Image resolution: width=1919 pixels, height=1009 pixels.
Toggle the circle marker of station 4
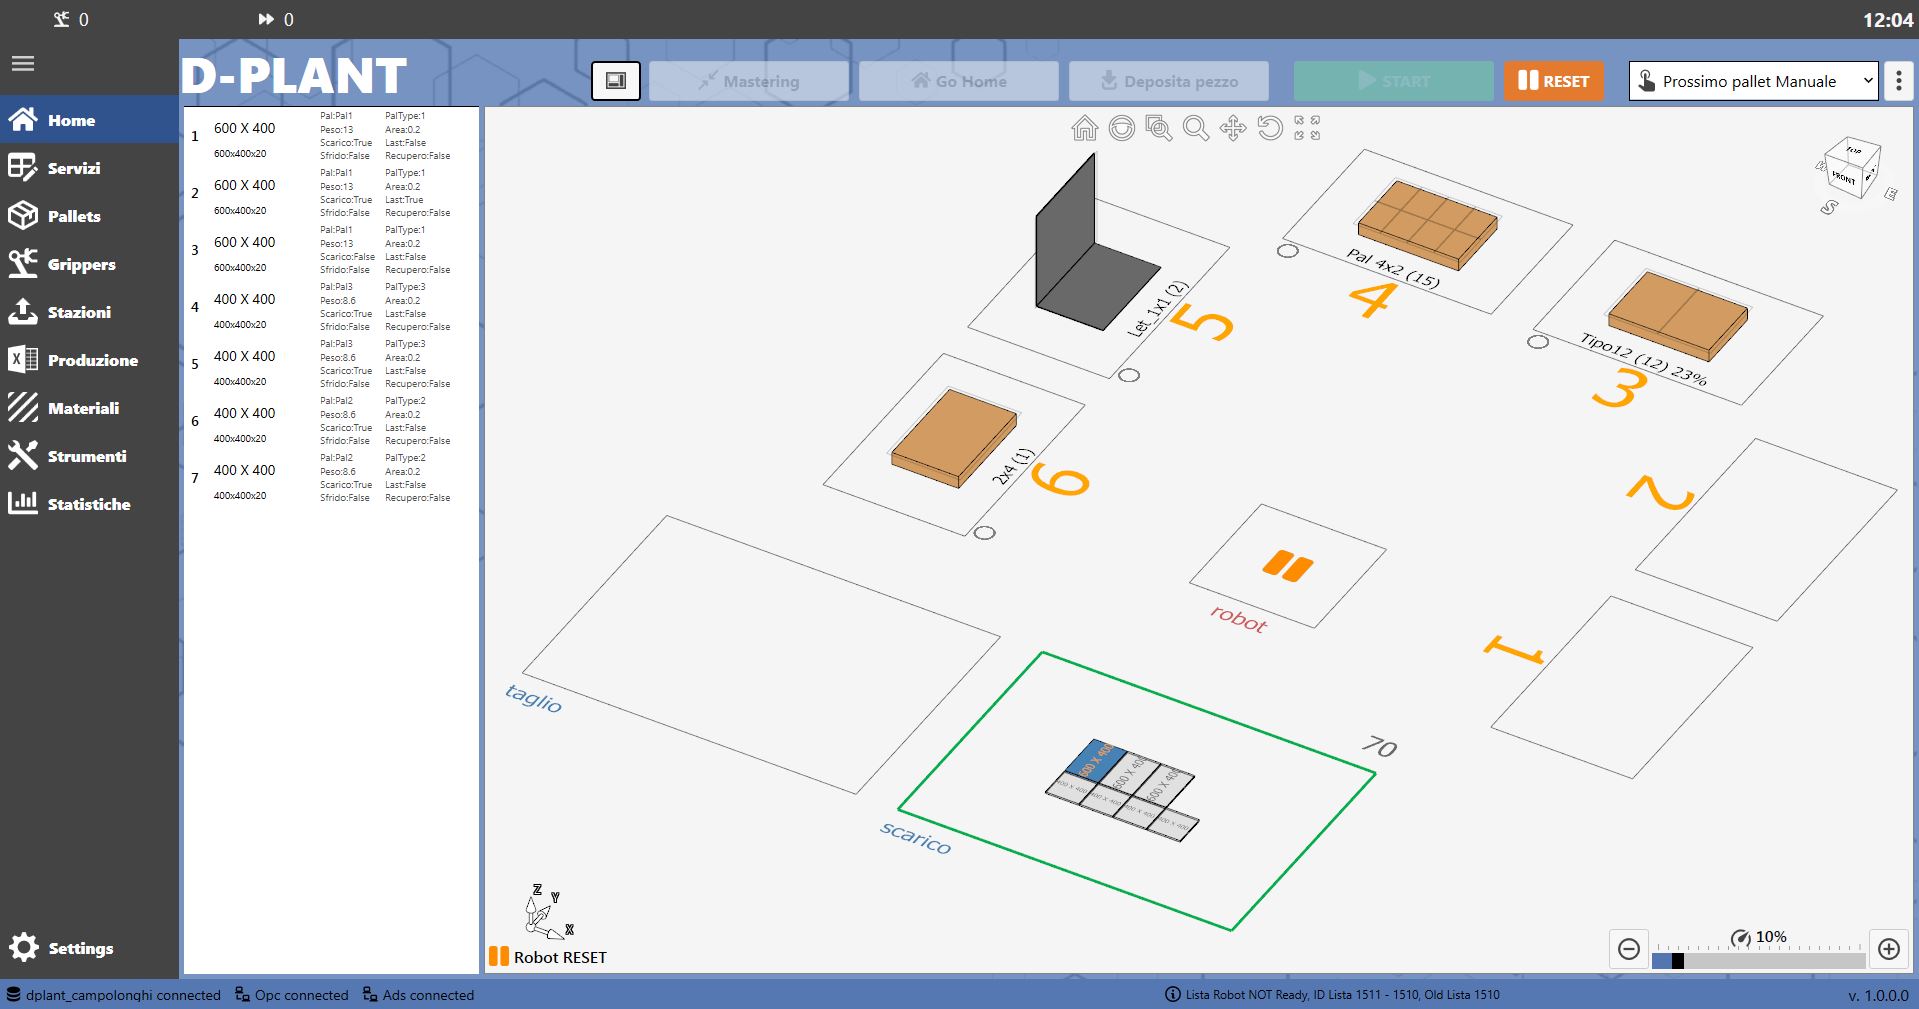click(x=1288, y=251)
